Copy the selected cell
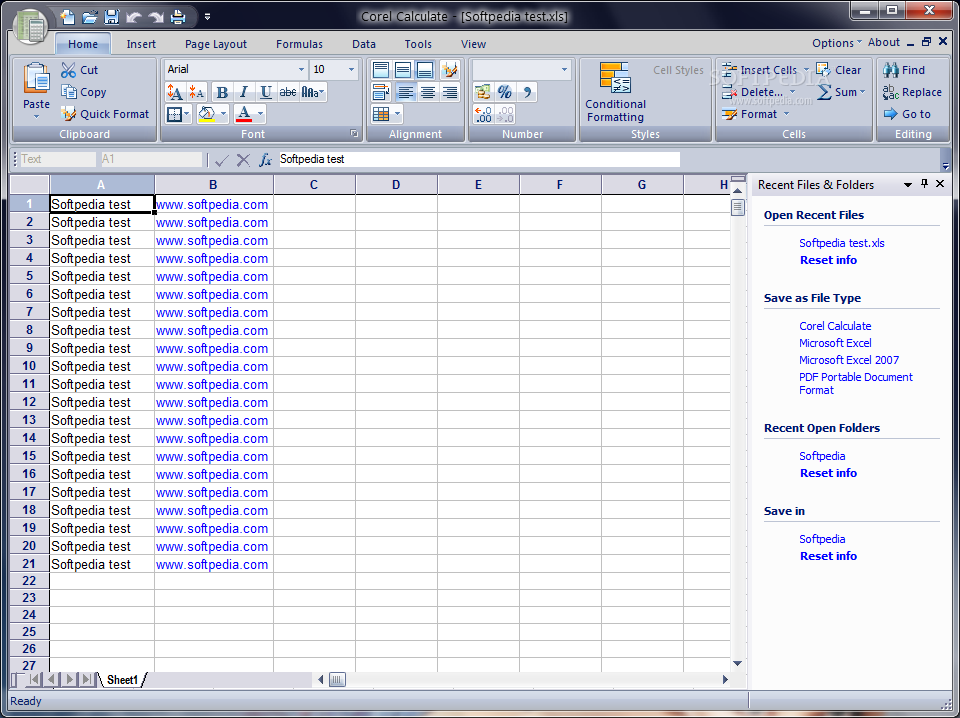960x718 pixels. (x=83, y=92)
